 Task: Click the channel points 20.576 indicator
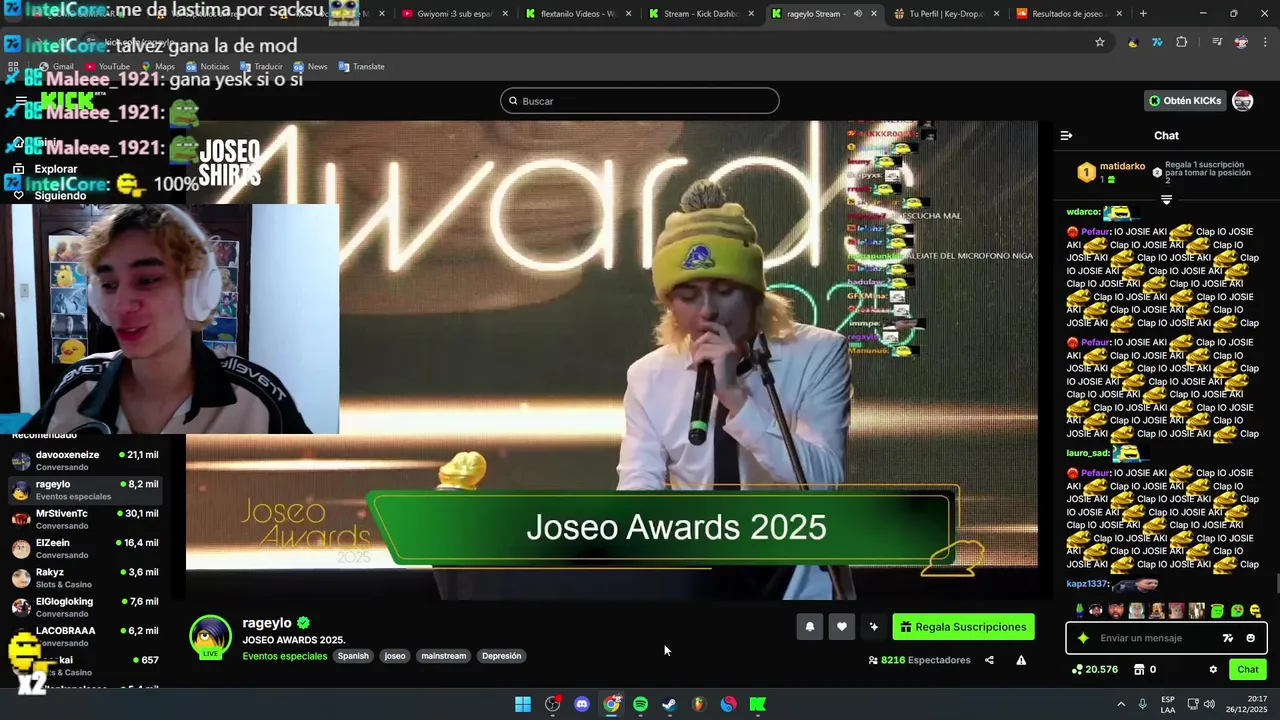1095,669
